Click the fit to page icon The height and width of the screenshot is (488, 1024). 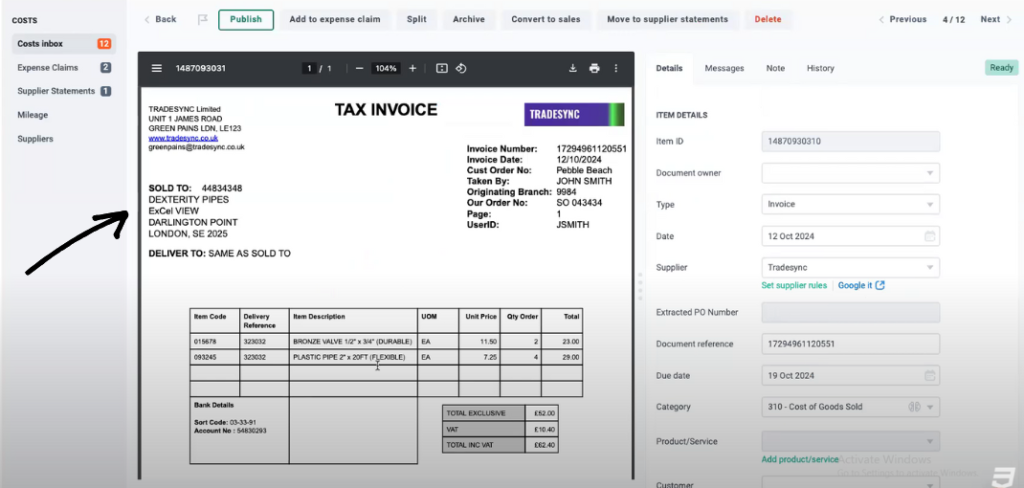(x=441, y=68)
